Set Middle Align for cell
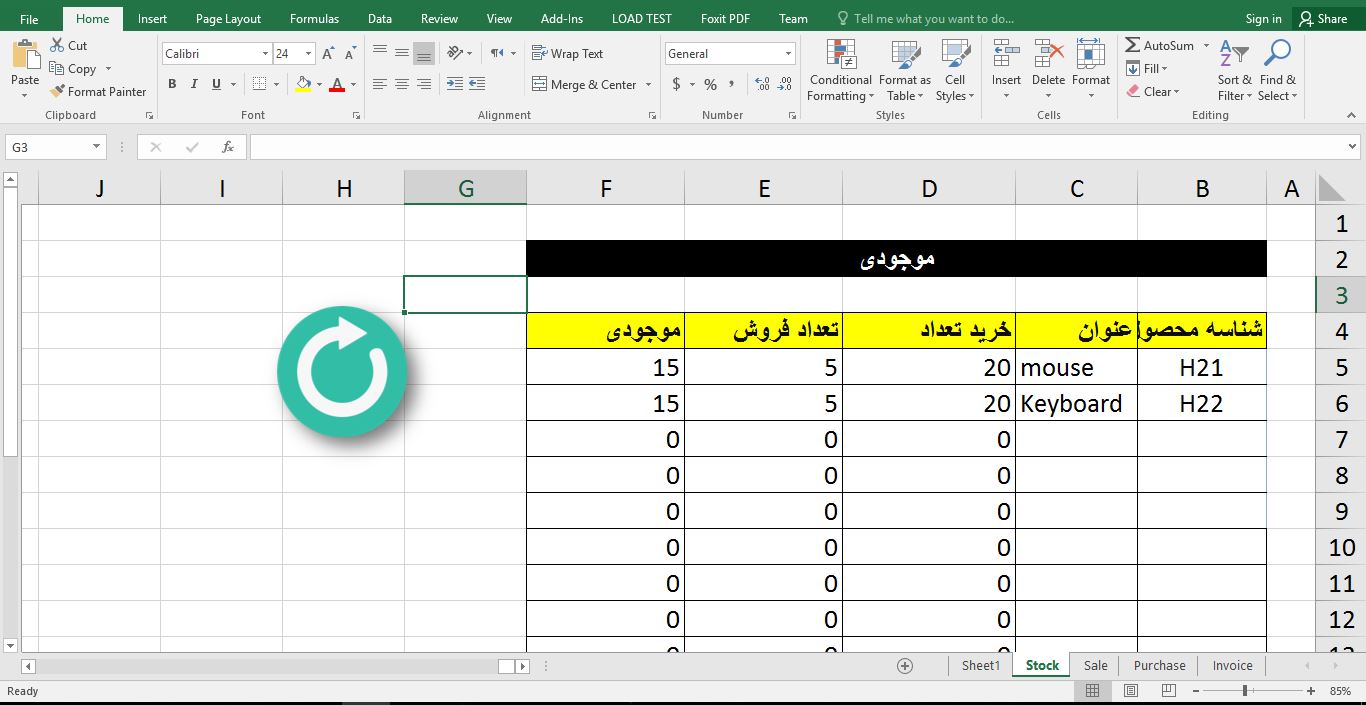 [x=402, y=53]
